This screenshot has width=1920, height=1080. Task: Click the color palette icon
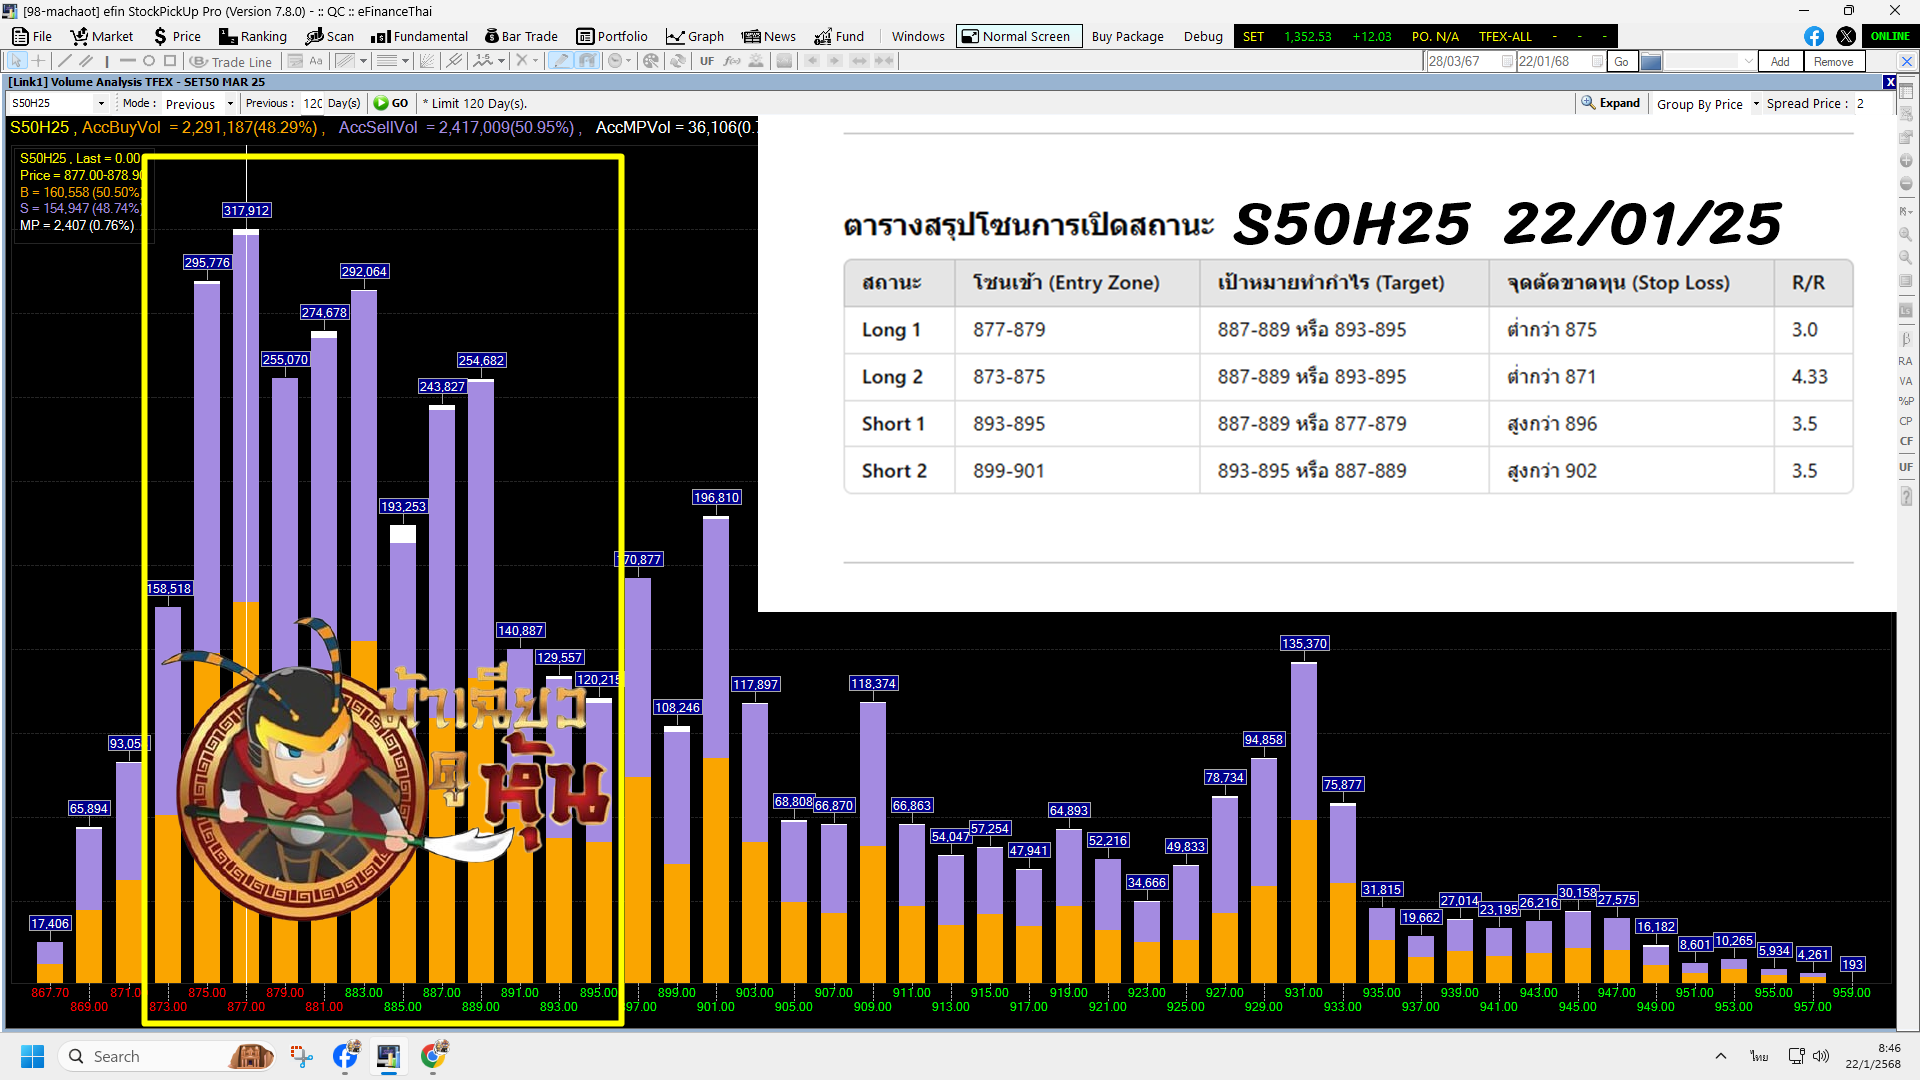(x=651, y=61)
